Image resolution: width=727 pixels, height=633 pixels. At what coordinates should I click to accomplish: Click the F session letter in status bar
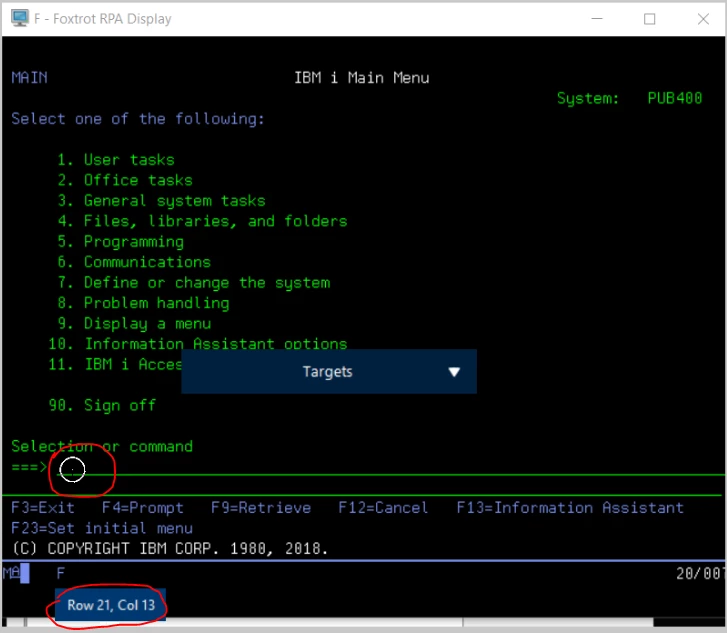click(61, 574)
